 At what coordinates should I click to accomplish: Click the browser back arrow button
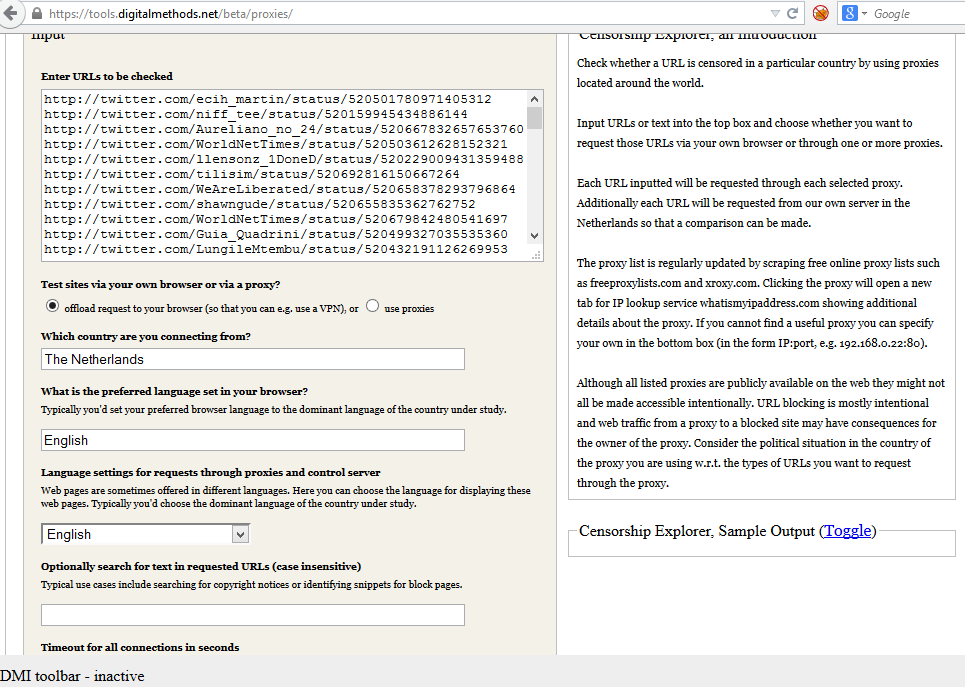(10, 13)
